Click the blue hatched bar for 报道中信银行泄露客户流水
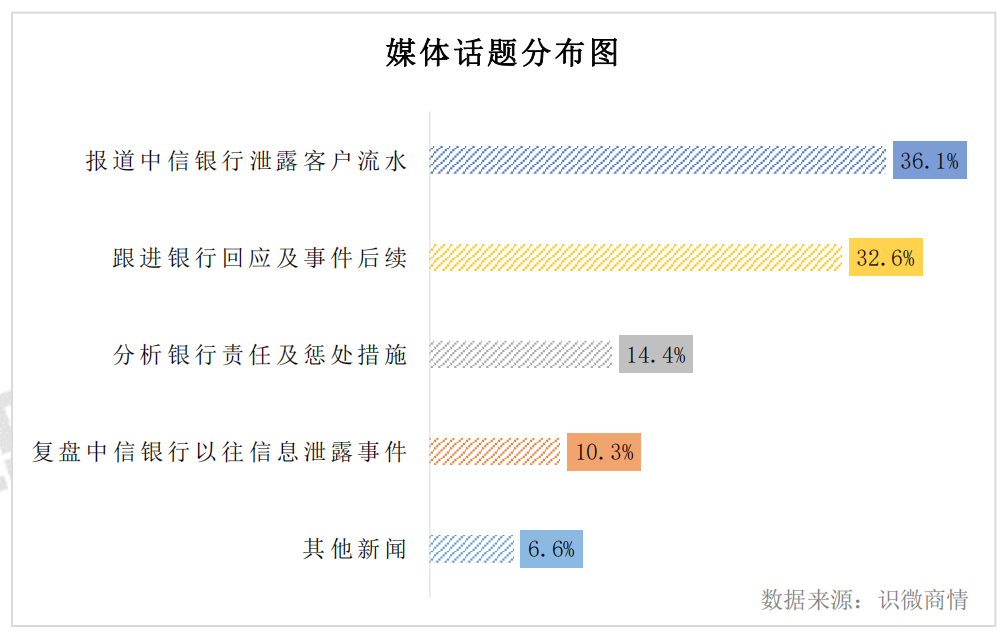1007x638 pixels. coord(658,160)
